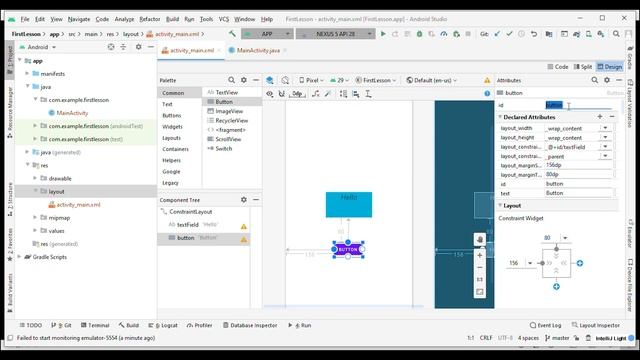This screenshot has width=640, height=360.
Task: Switch to the activity_main.xml tab
Action: coord(191,50)
